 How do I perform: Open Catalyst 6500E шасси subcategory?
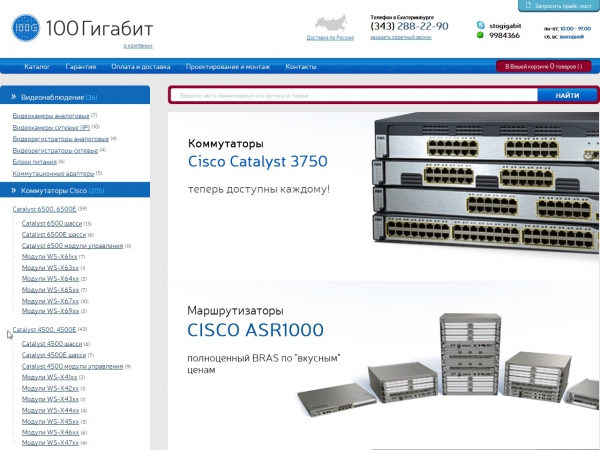[54, 234]
